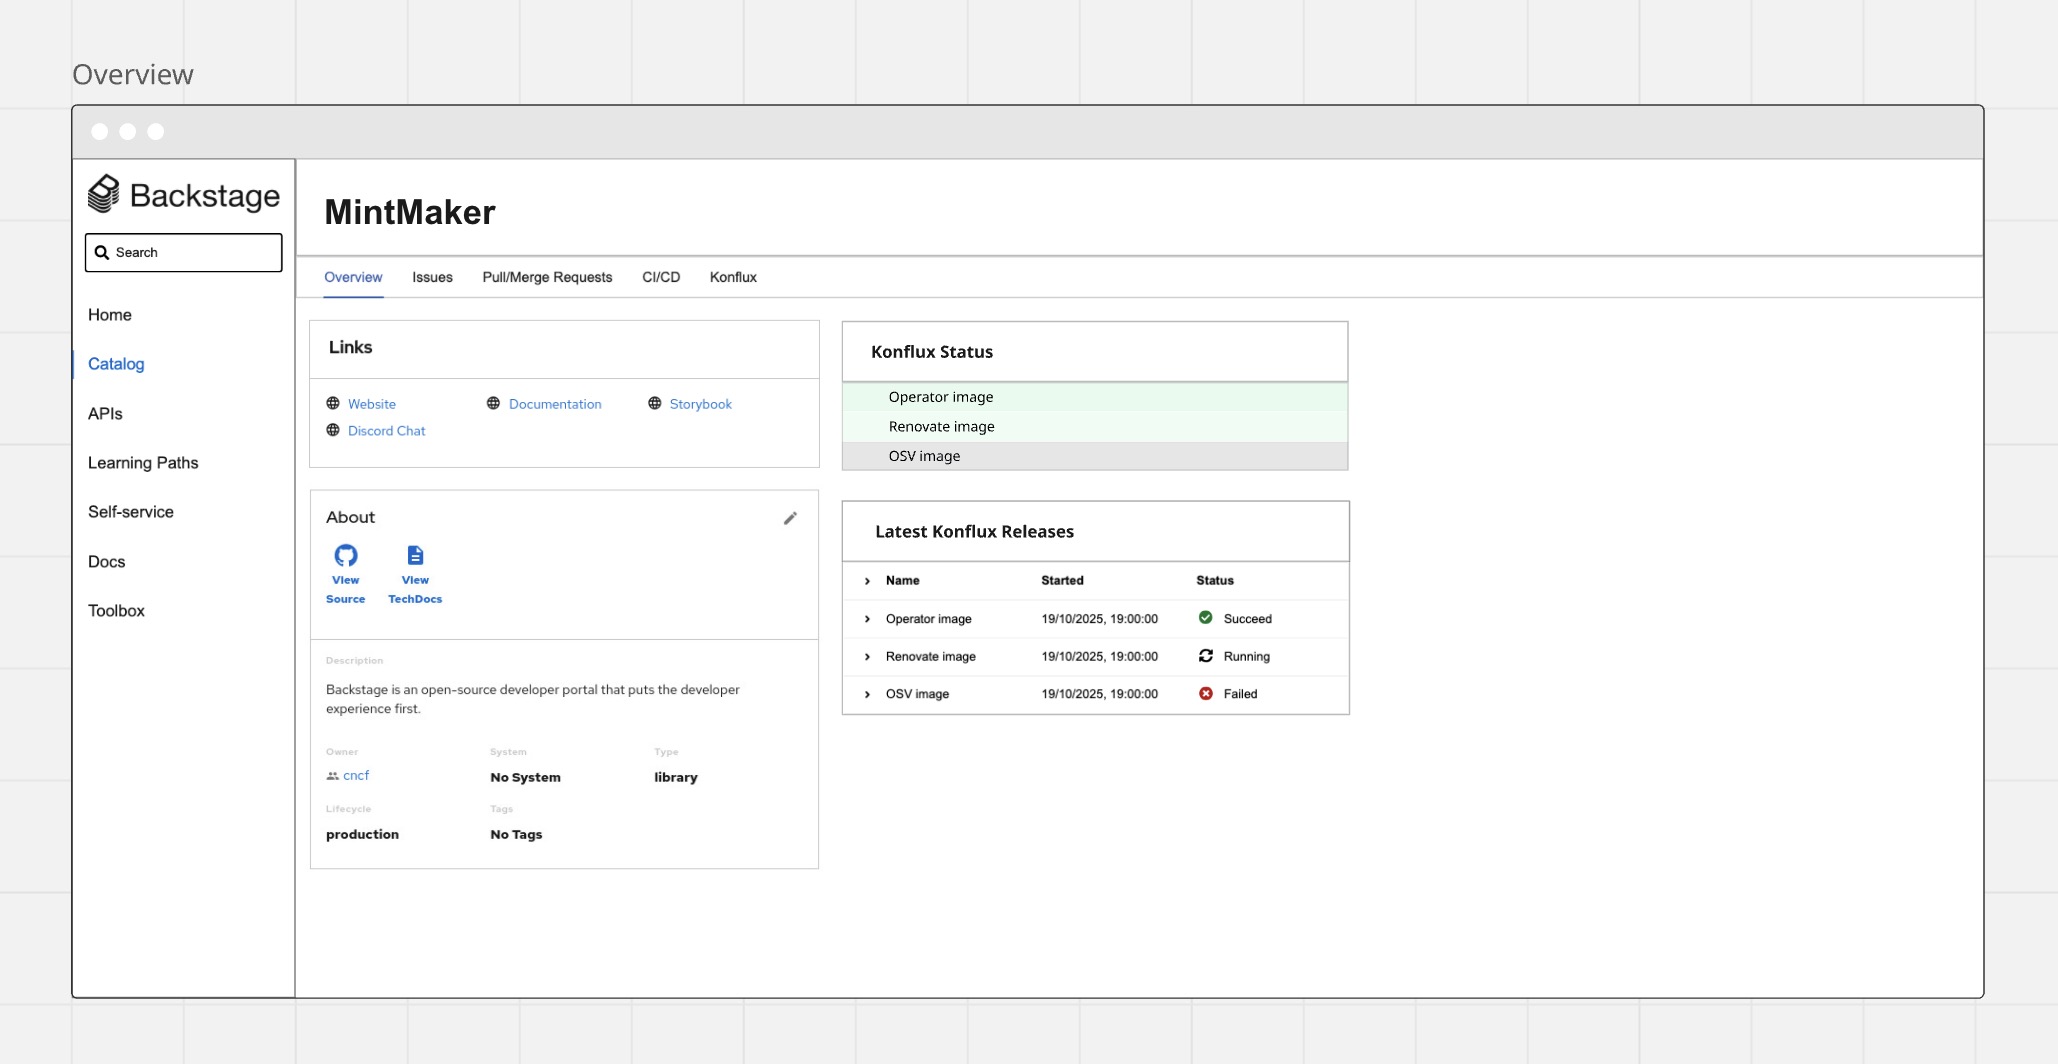Viewport: 2058px width, 1064px height.
Task: Go to Pull/Merge Requests tab
Action: click(x=547, y=277)
